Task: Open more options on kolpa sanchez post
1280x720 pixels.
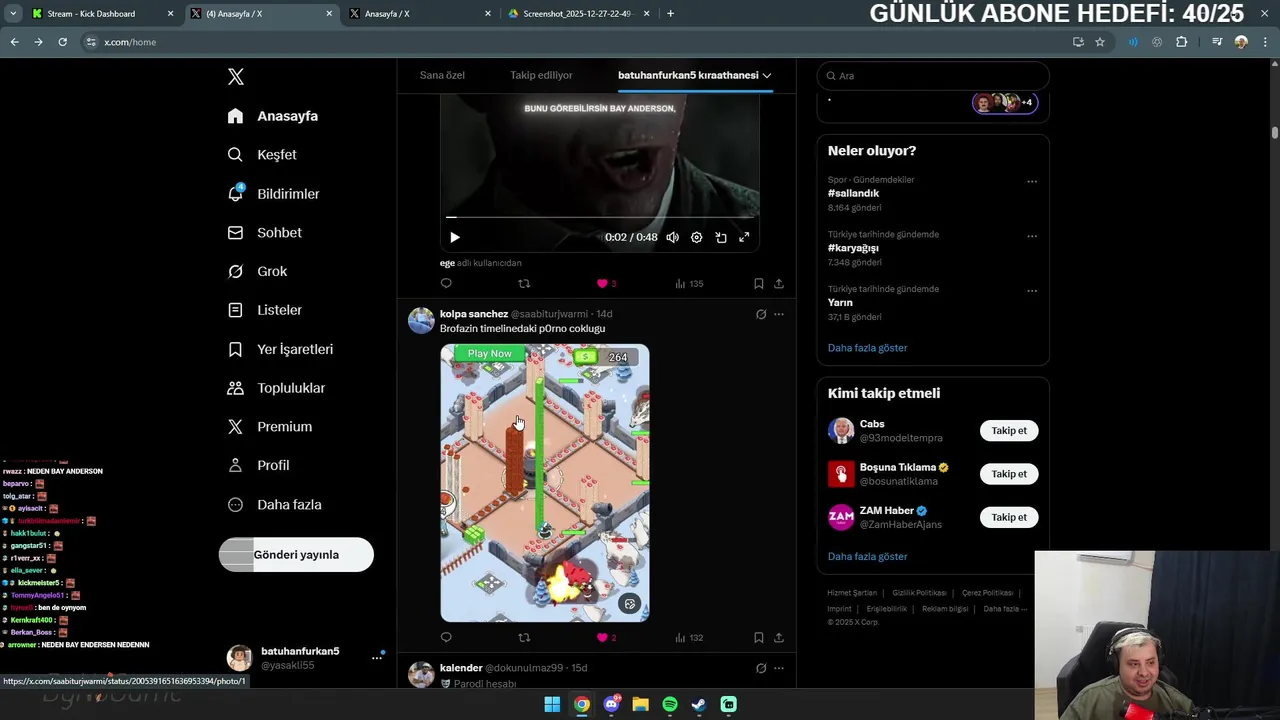Action: (x=779, y=314)
